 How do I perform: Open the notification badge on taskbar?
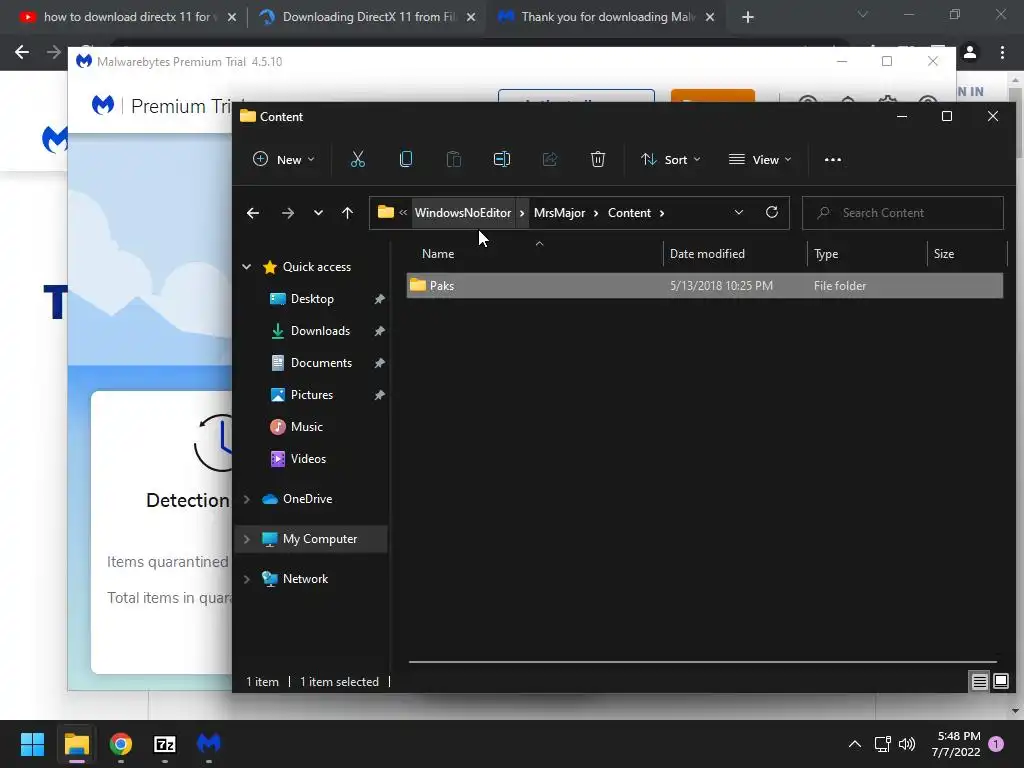click(x=996, y=744)
